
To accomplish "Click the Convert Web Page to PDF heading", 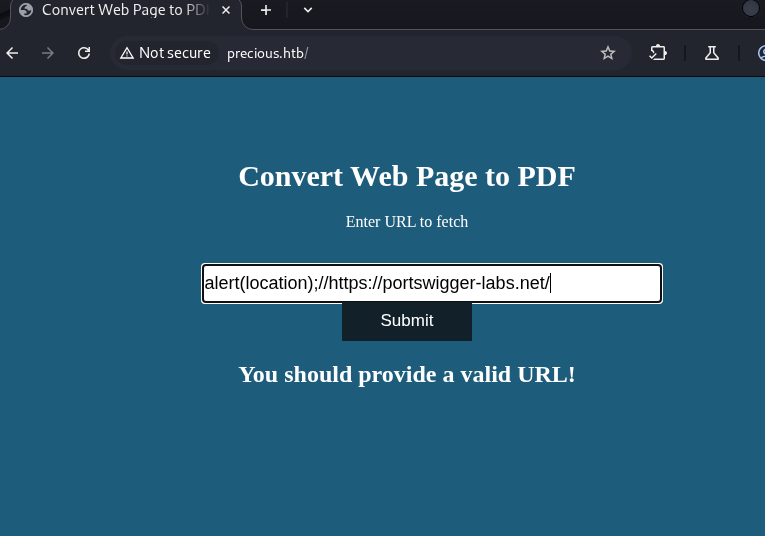I will coord(406,176).
